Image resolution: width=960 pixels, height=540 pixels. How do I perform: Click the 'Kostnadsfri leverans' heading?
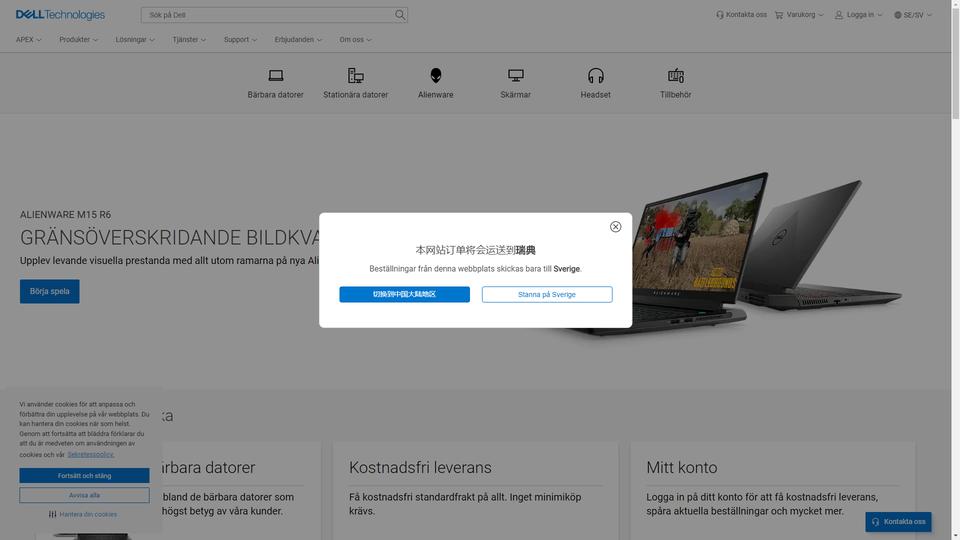click(x=420, y=468)
